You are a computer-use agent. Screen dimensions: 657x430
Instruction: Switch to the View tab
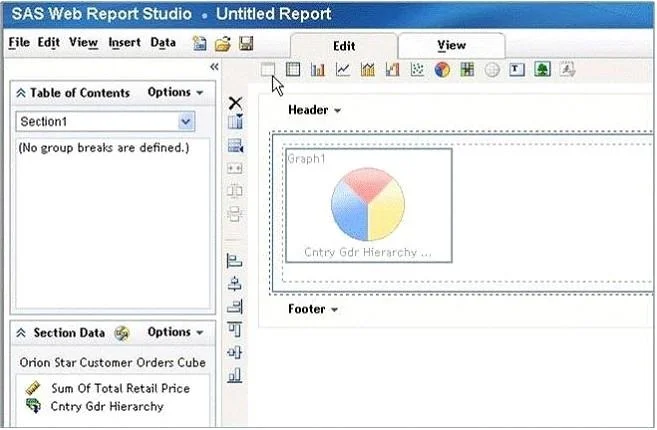tap(451, 45)
